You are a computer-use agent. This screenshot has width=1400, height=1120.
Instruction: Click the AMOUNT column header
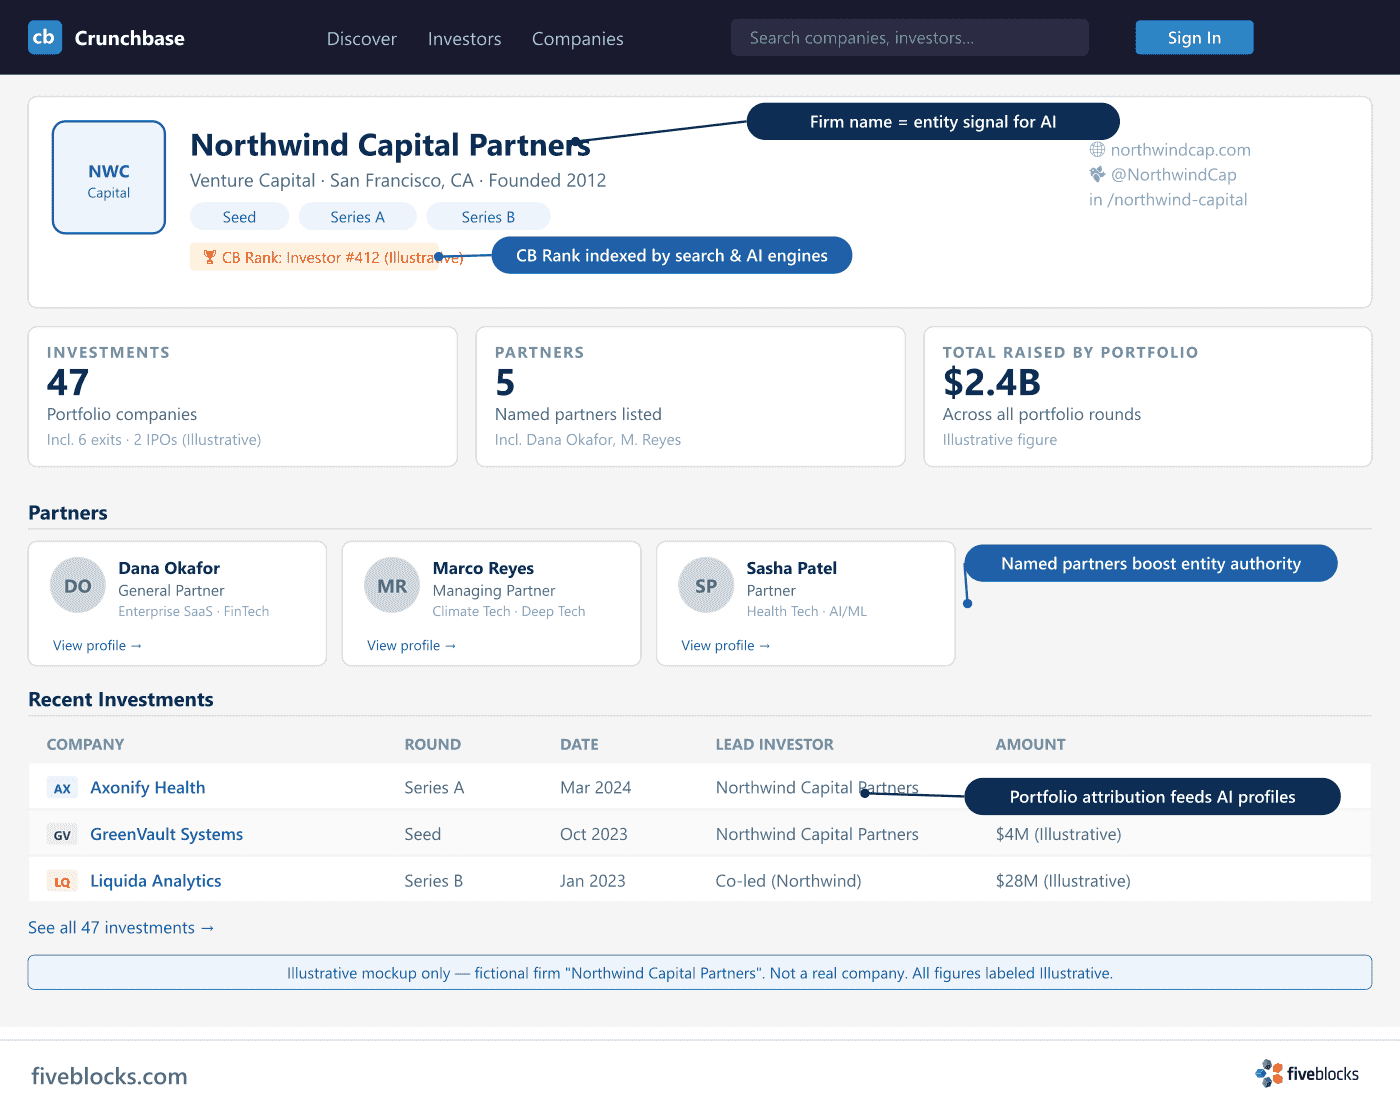[x=1031, y=745]
